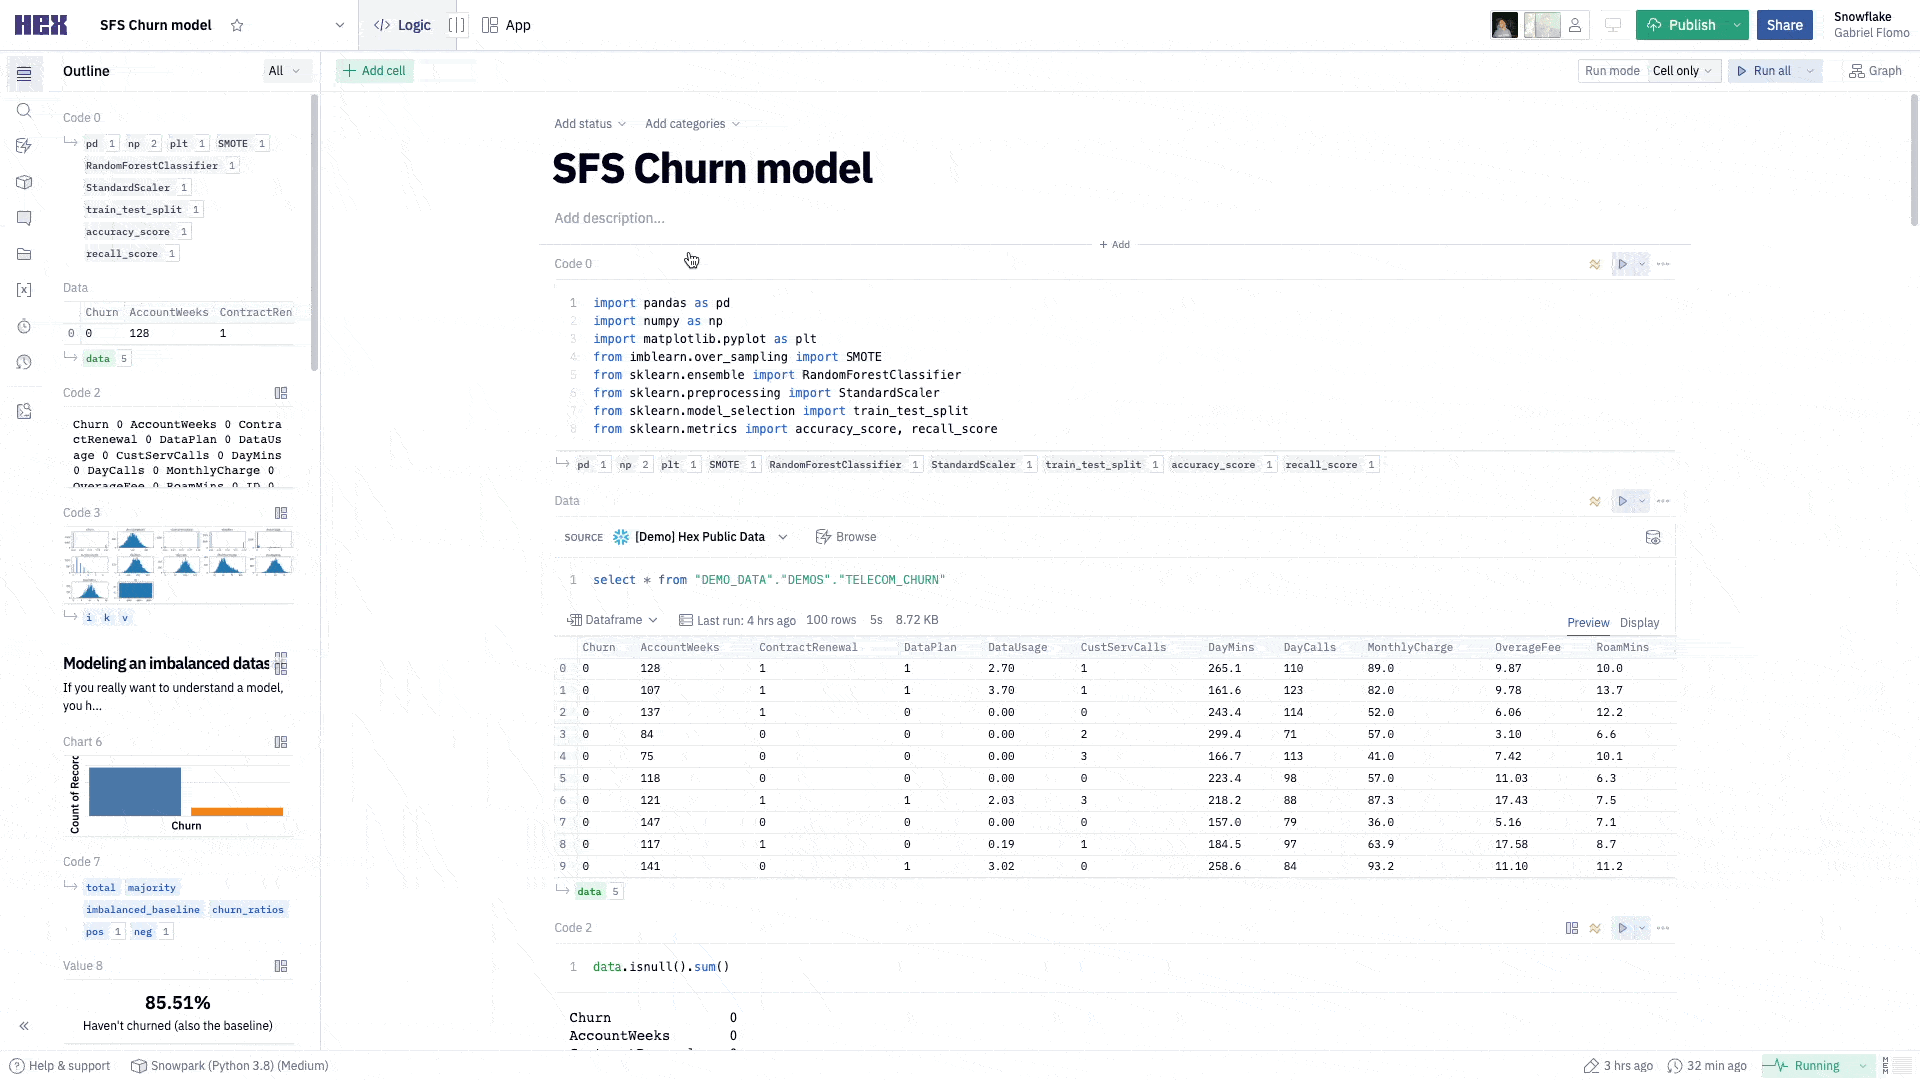This screenshot has height=1080, width=1920.
Task: Click the Share button
Action: coord(1784,25)
